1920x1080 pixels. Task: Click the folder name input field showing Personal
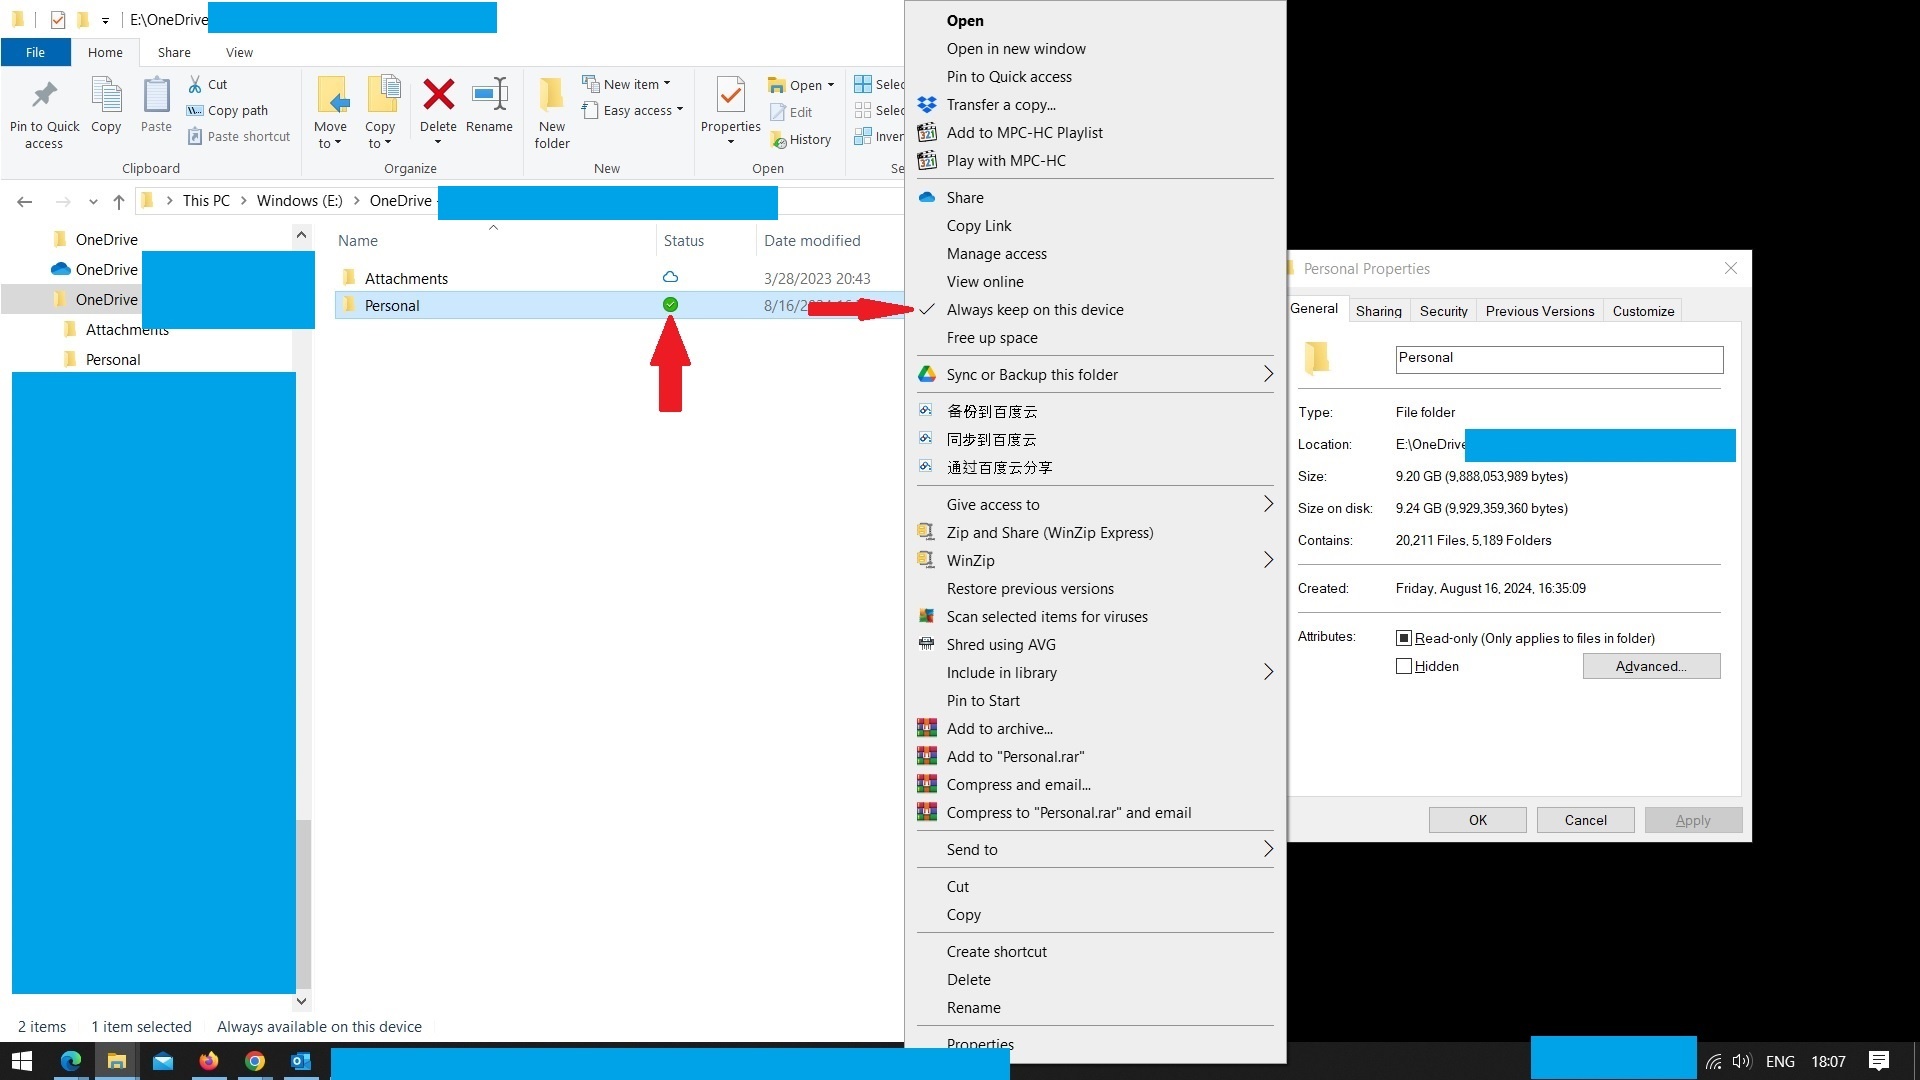(x=1557, y=358)
